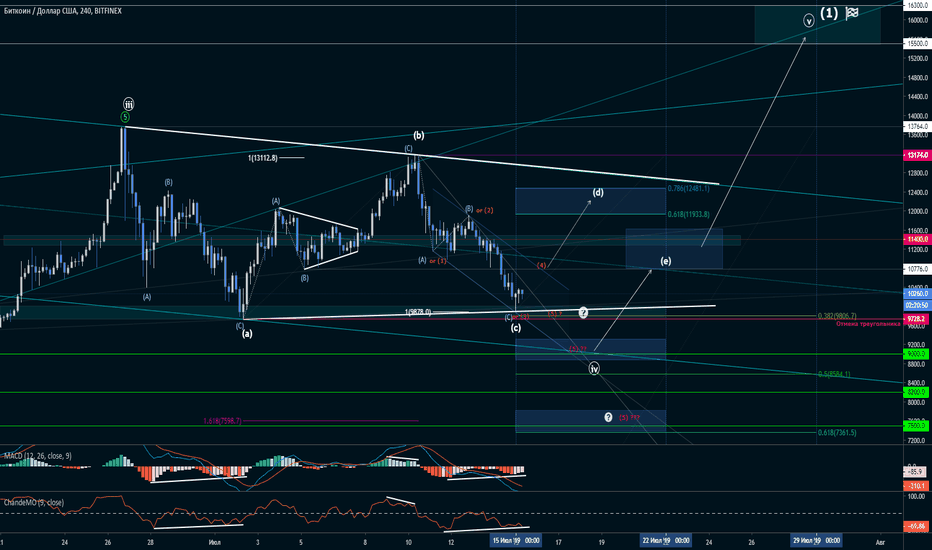This screenshot has width=932, height=550.
Task: Click the (A) label above small triangle pattern
Action: coord(276,202)
